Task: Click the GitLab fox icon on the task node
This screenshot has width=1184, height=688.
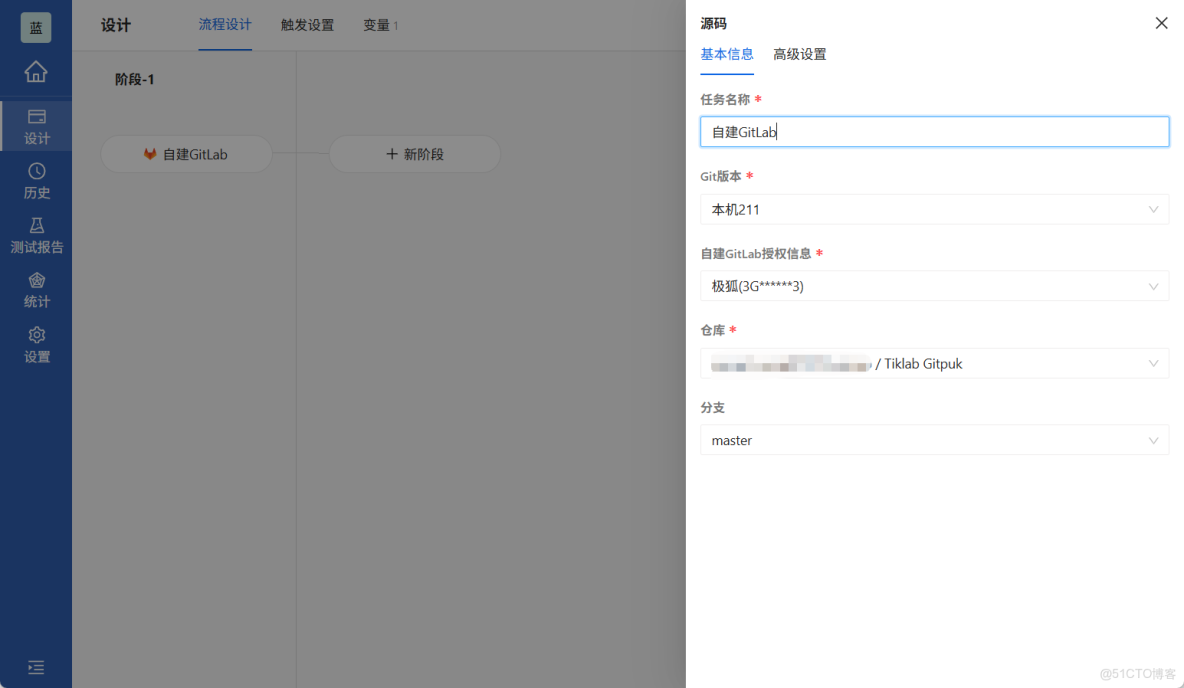Action: pos(149,153)
